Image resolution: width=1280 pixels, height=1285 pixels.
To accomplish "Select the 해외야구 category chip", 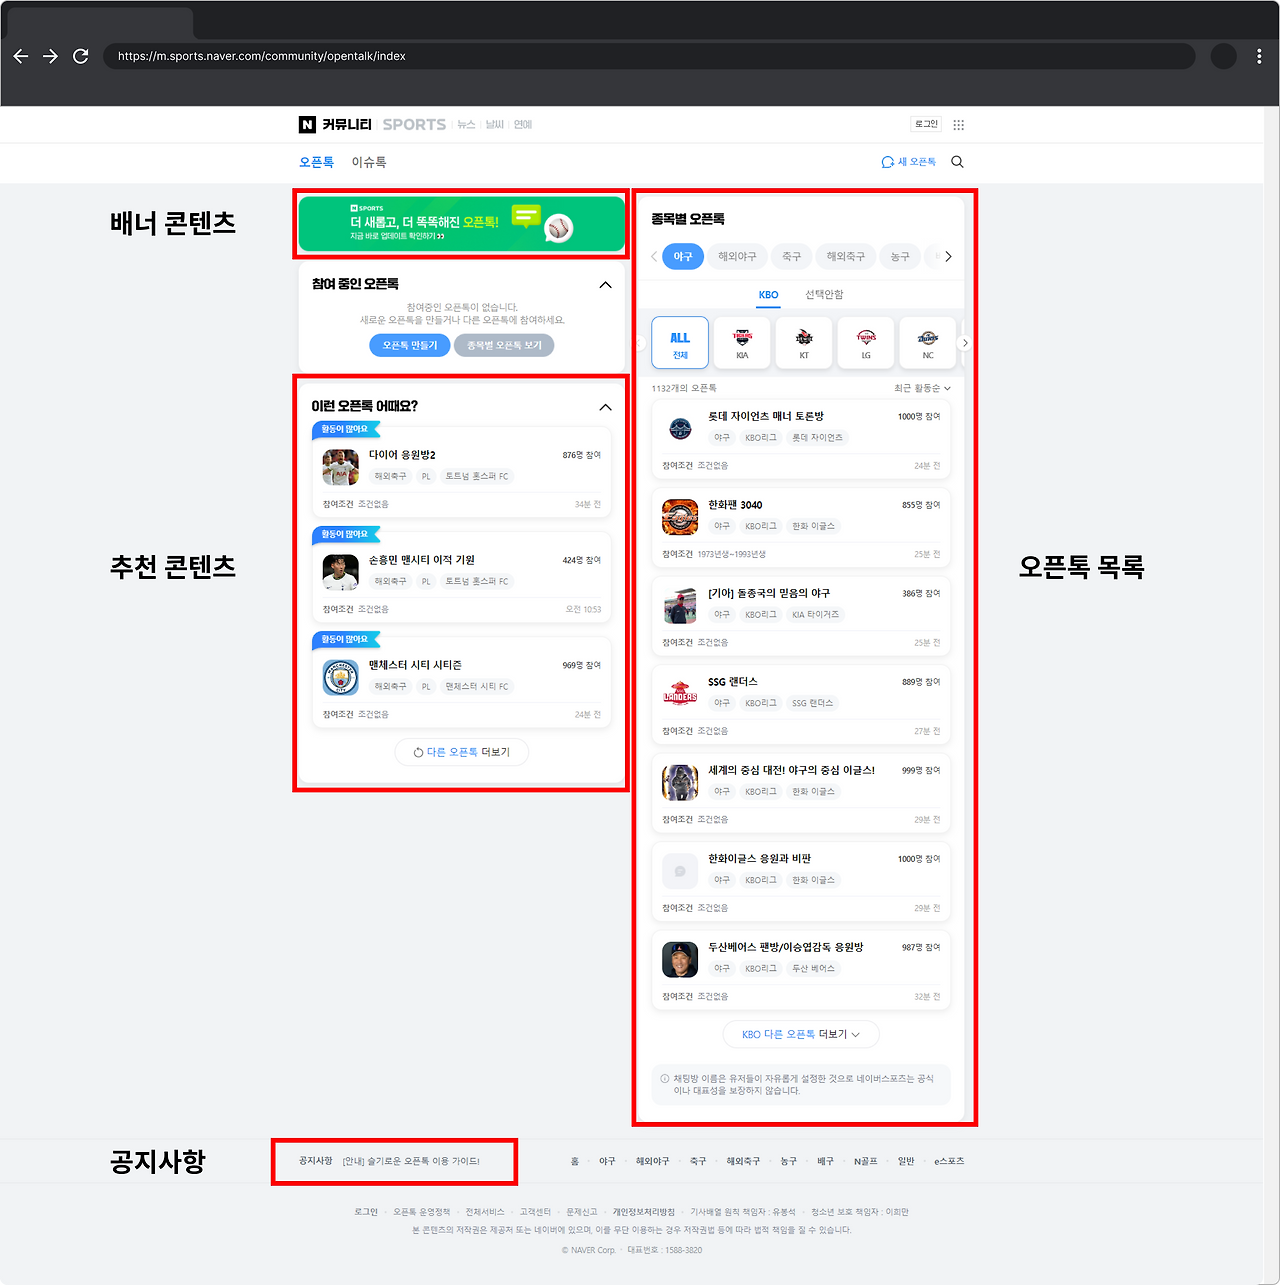I will pos(737,257).
